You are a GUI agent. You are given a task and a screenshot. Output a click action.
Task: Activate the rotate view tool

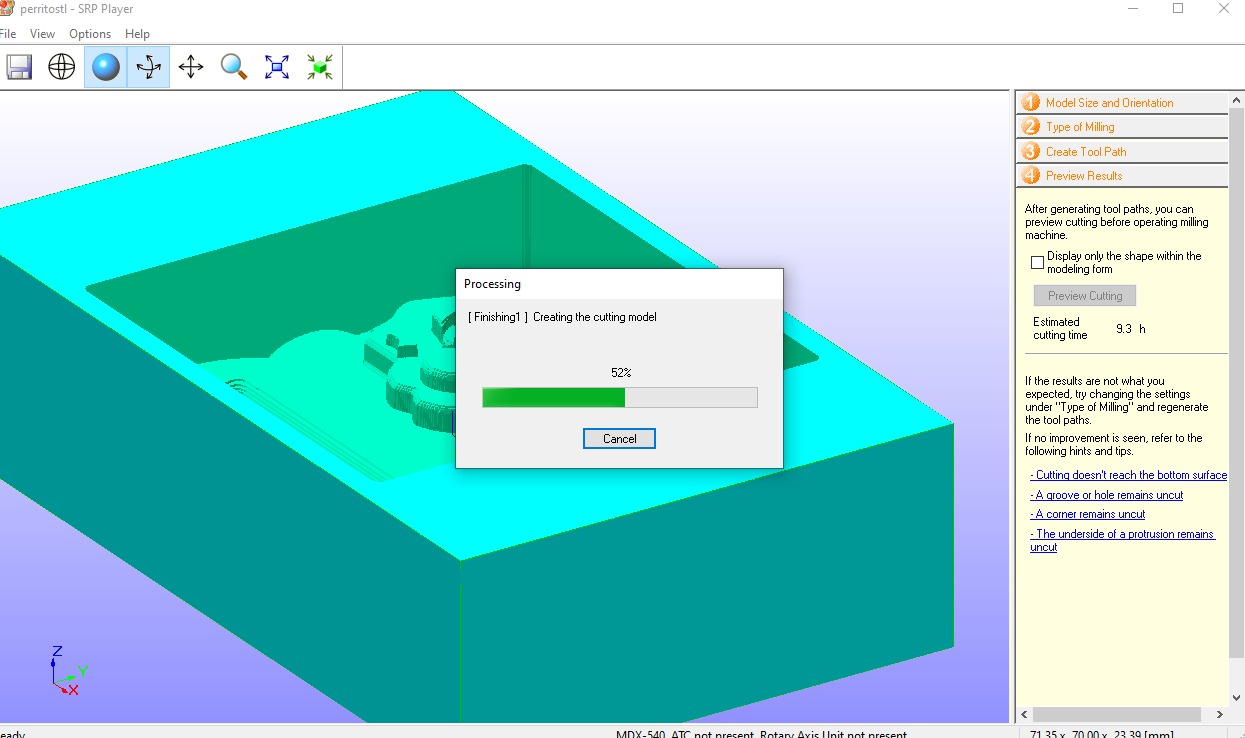149,67
